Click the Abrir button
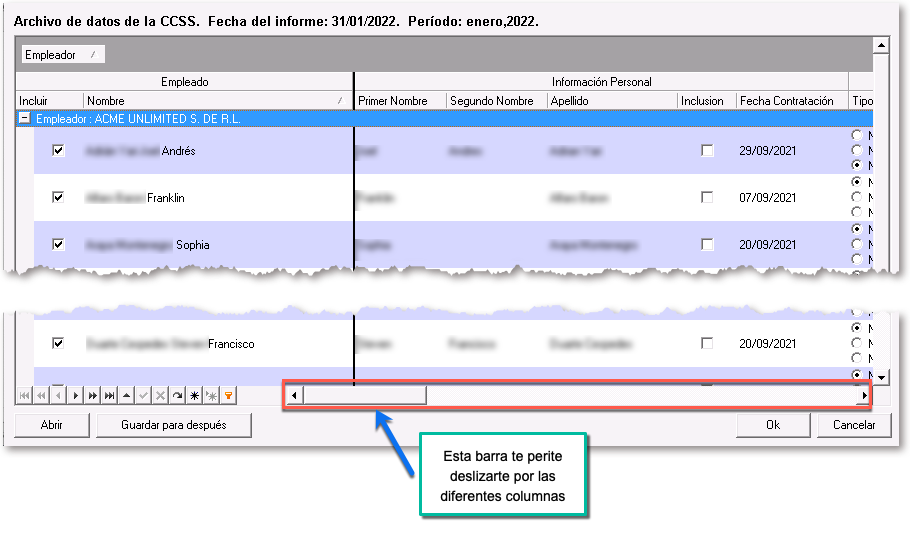This screenshot has width=910, height=540. click(52, 425)
